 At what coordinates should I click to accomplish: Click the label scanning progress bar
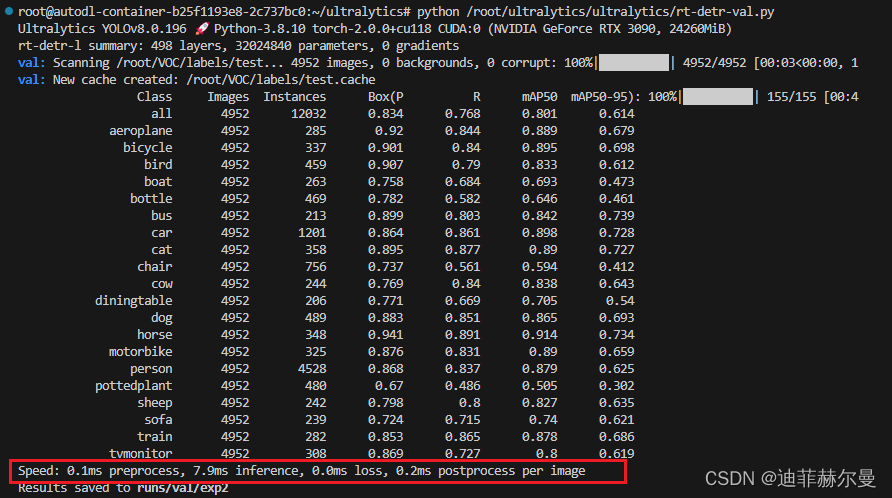point(634,63)
